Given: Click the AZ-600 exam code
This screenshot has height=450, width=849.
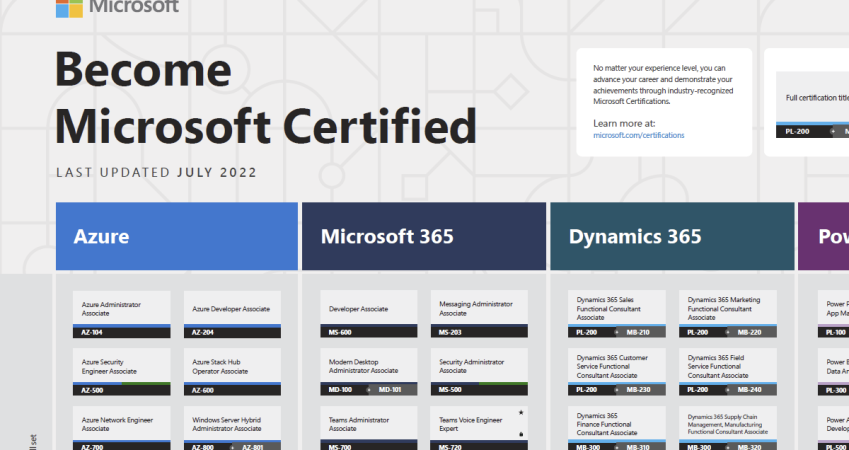Looking at the screenshot, I should [x=203, y=390].
